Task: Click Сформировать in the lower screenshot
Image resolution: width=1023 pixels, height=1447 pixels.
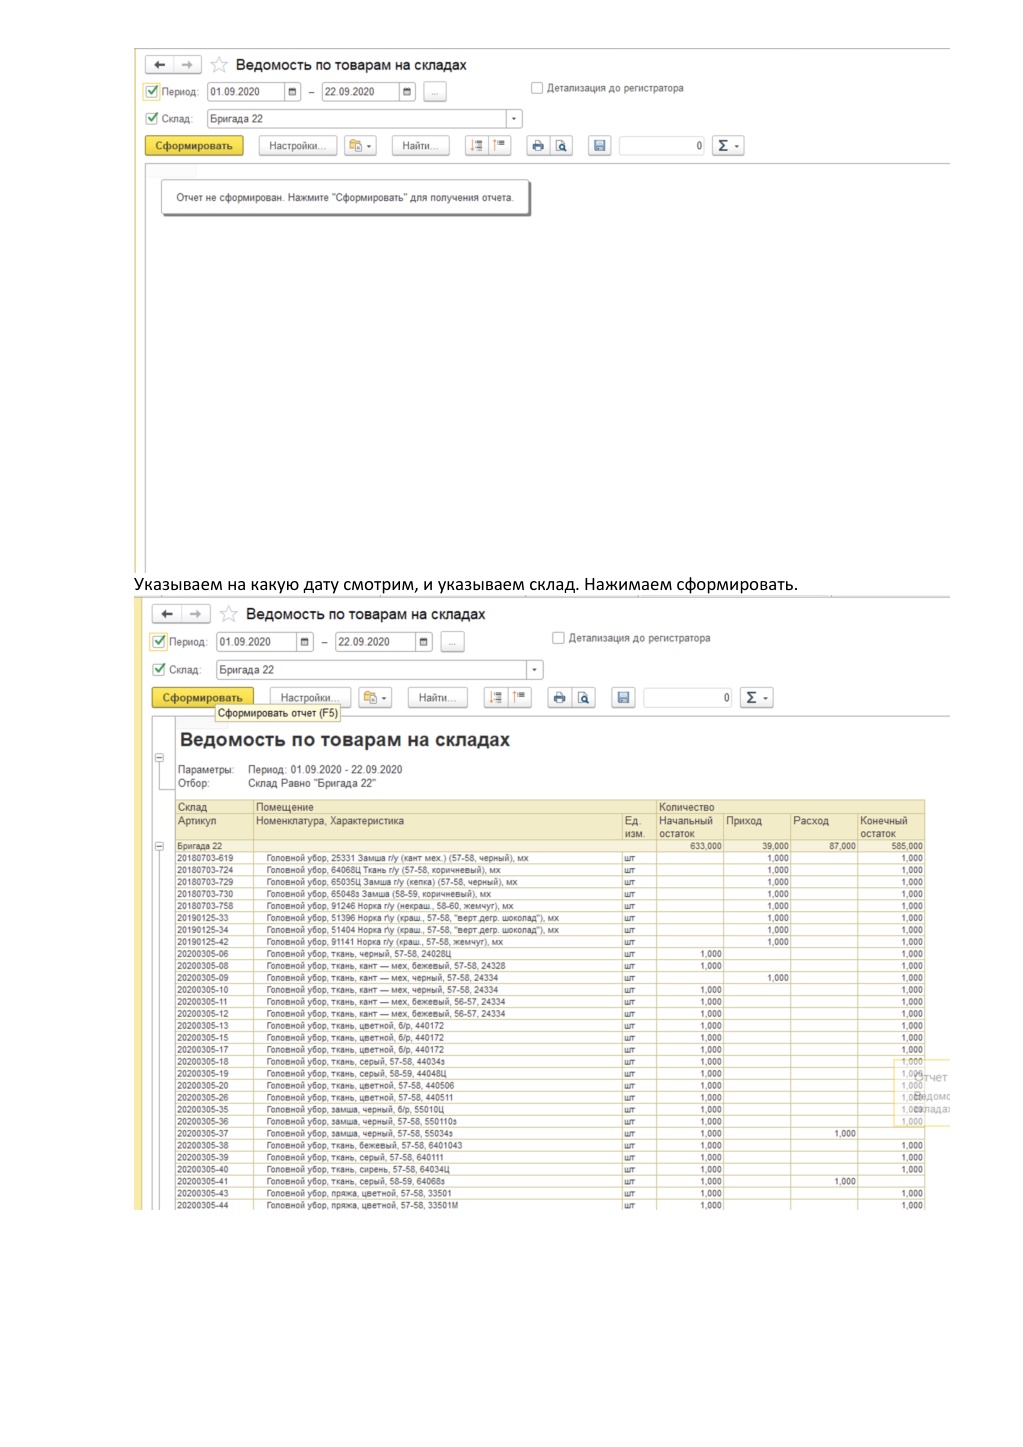Action: (x=203, y=697)
